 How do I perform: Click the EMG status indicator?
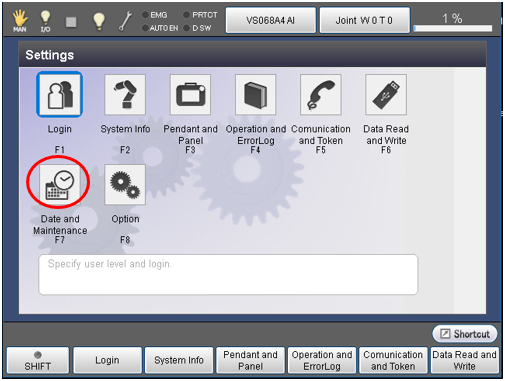coord(155,15)
